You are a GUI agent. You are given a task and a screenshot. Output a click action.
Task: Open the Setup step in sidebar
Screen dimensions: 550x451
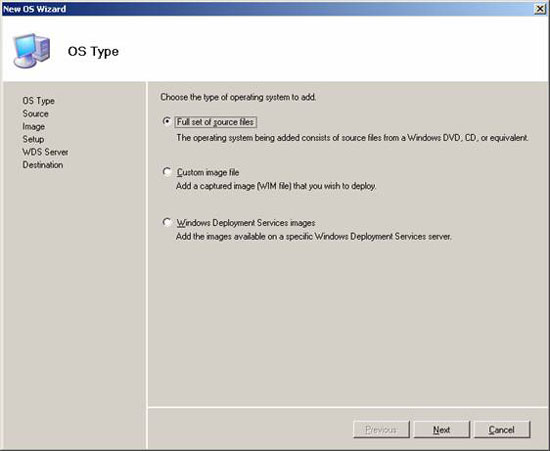[x=33, y=139]
